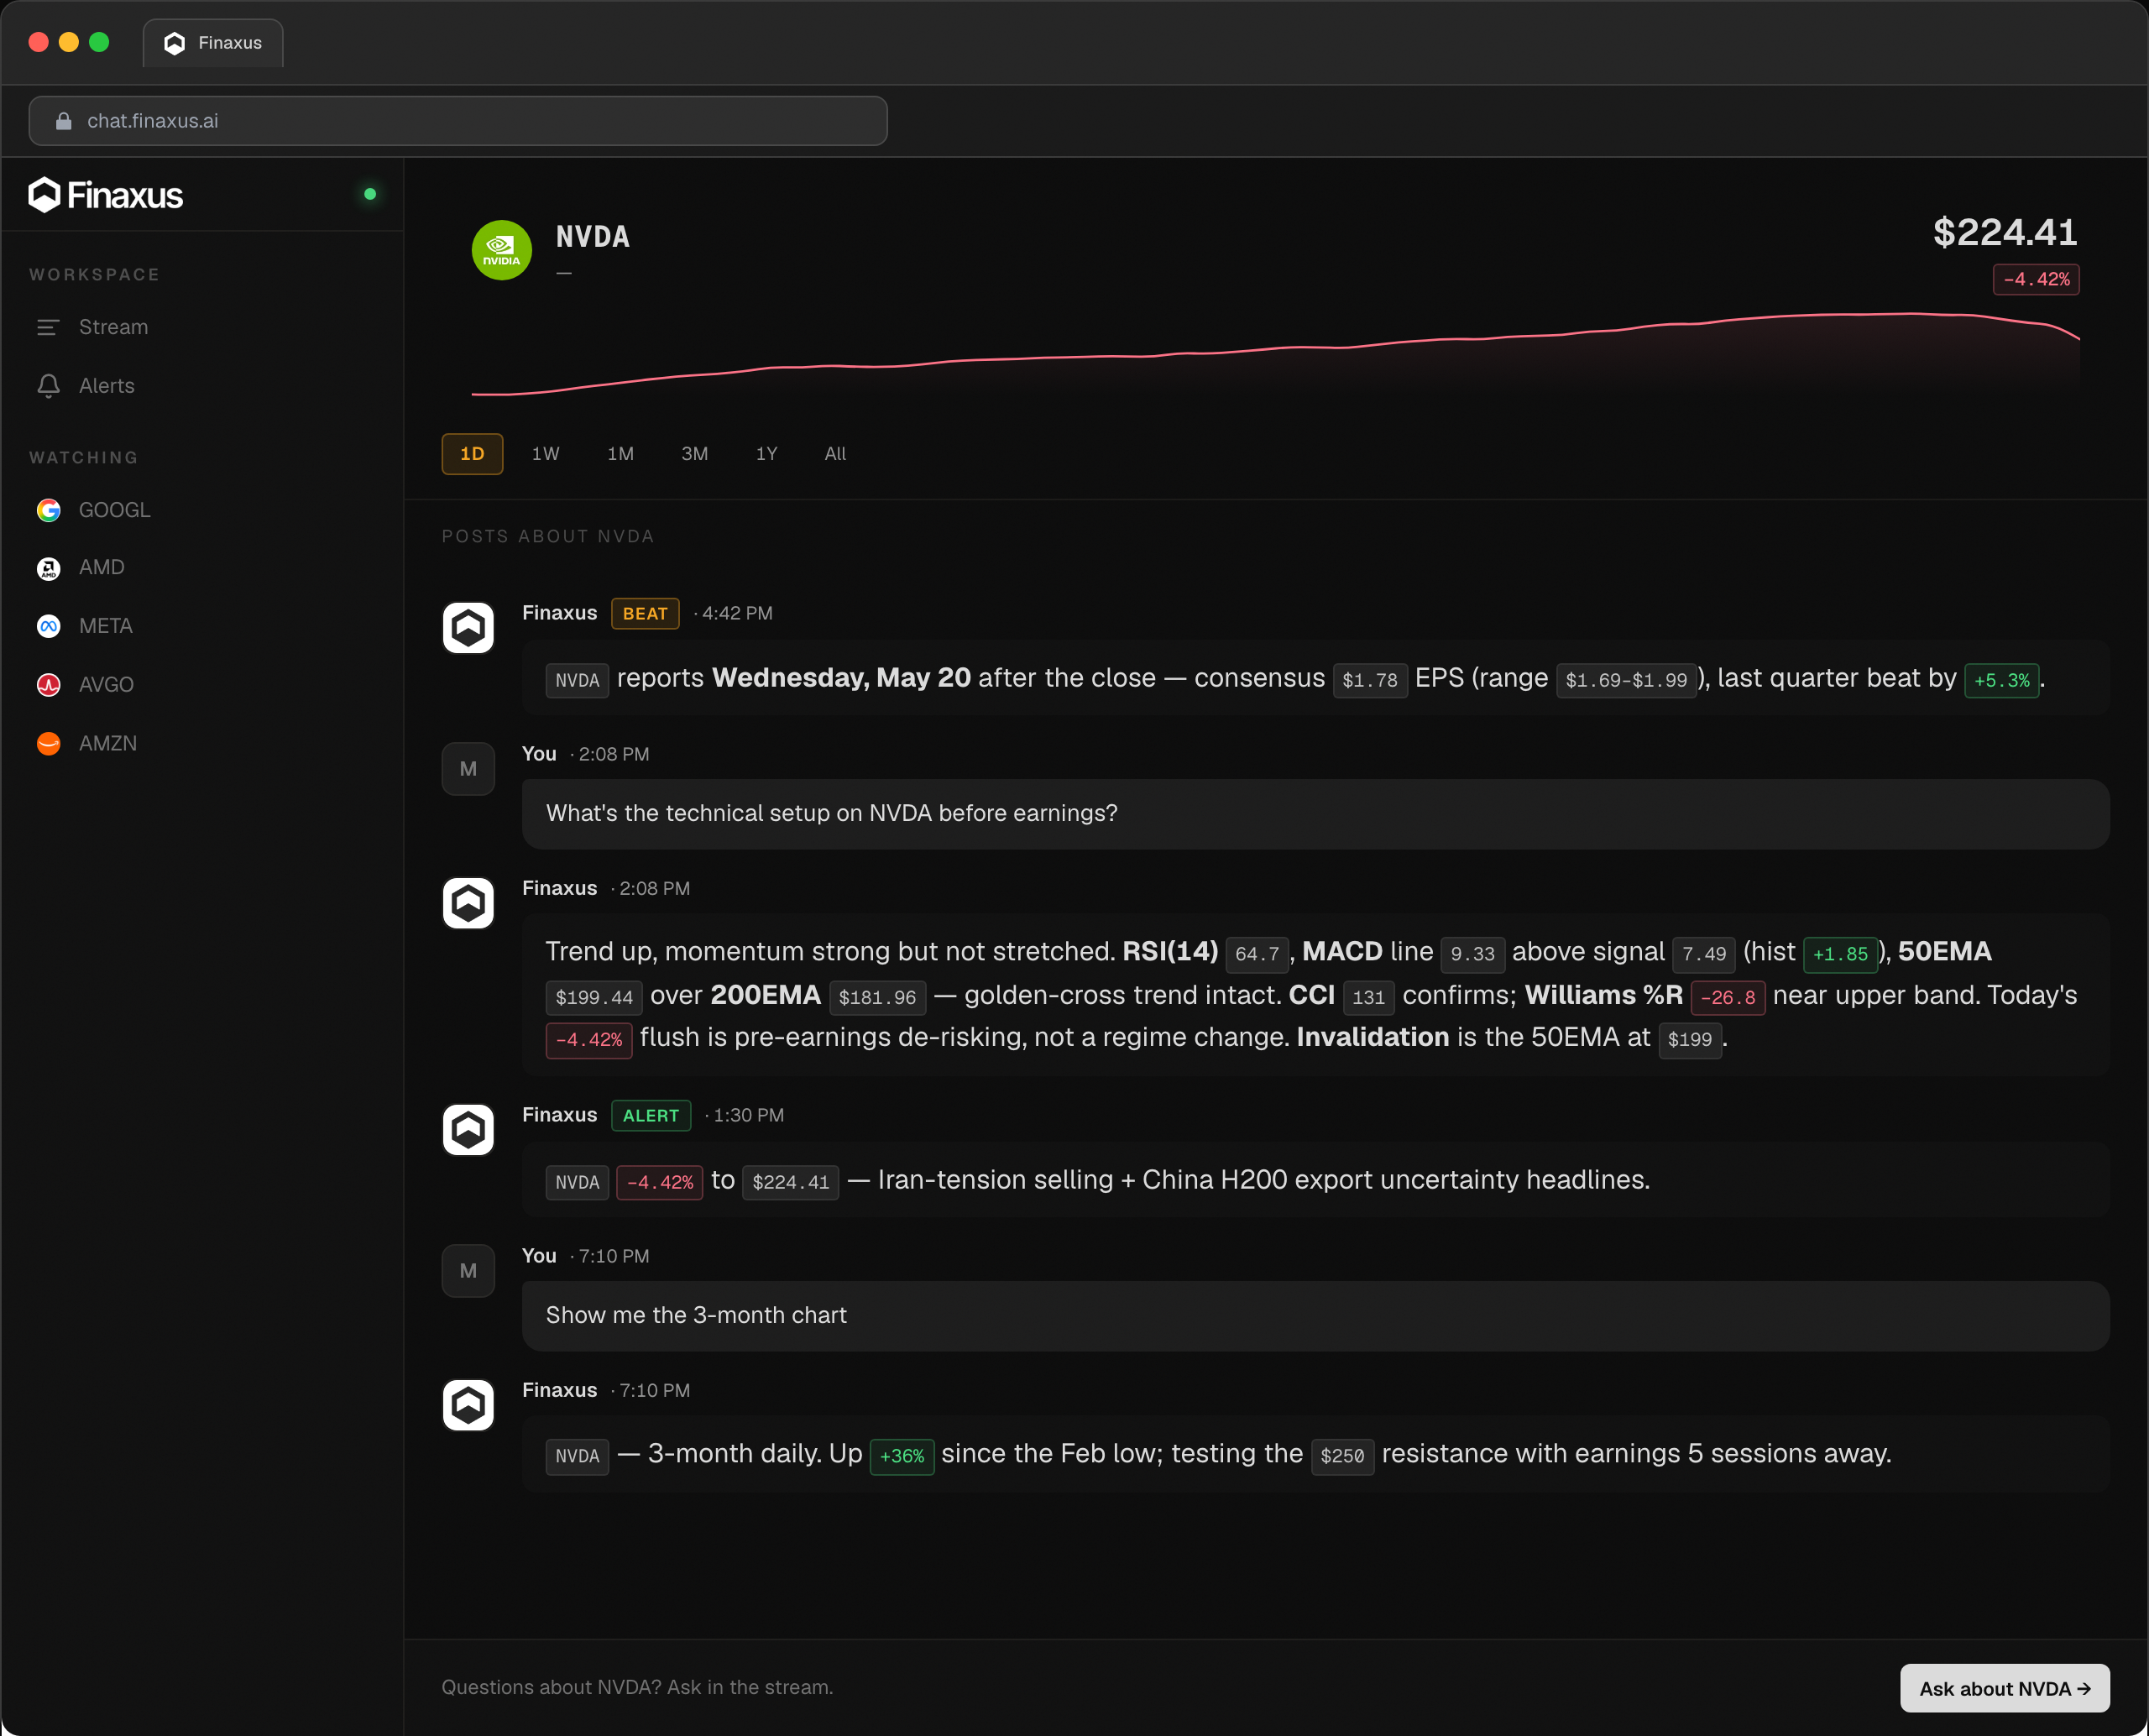This screenshot has width=2149, height=1736.
Task: Click the green online status dot
Action: [x=370, y=194]
